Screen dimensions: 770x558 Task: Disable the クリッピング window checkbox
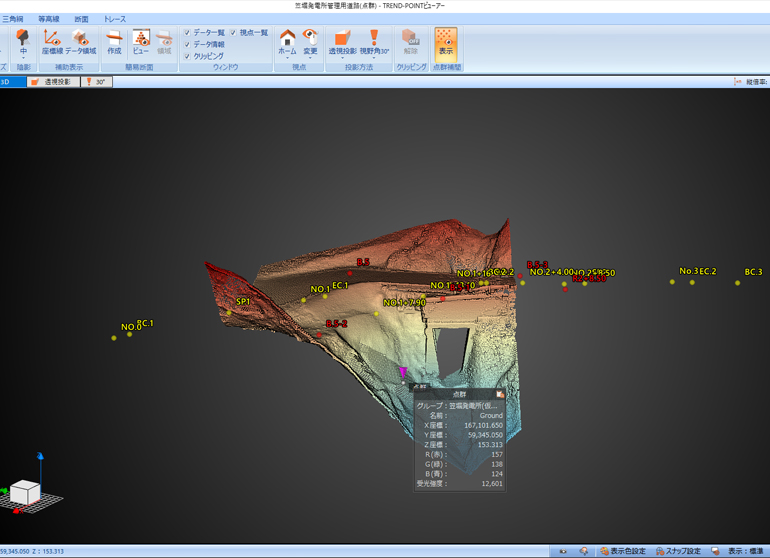(187, 57)
